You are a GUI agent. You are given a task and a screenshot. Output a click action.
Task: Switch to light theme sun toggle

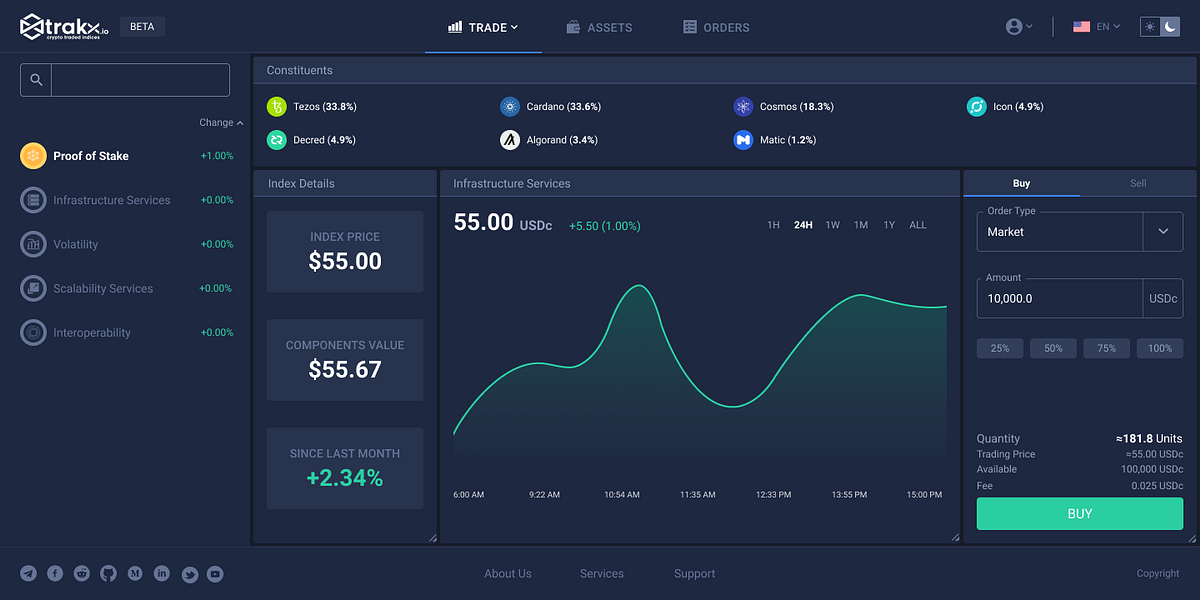pyautogui.click(x=1151, y=27)
